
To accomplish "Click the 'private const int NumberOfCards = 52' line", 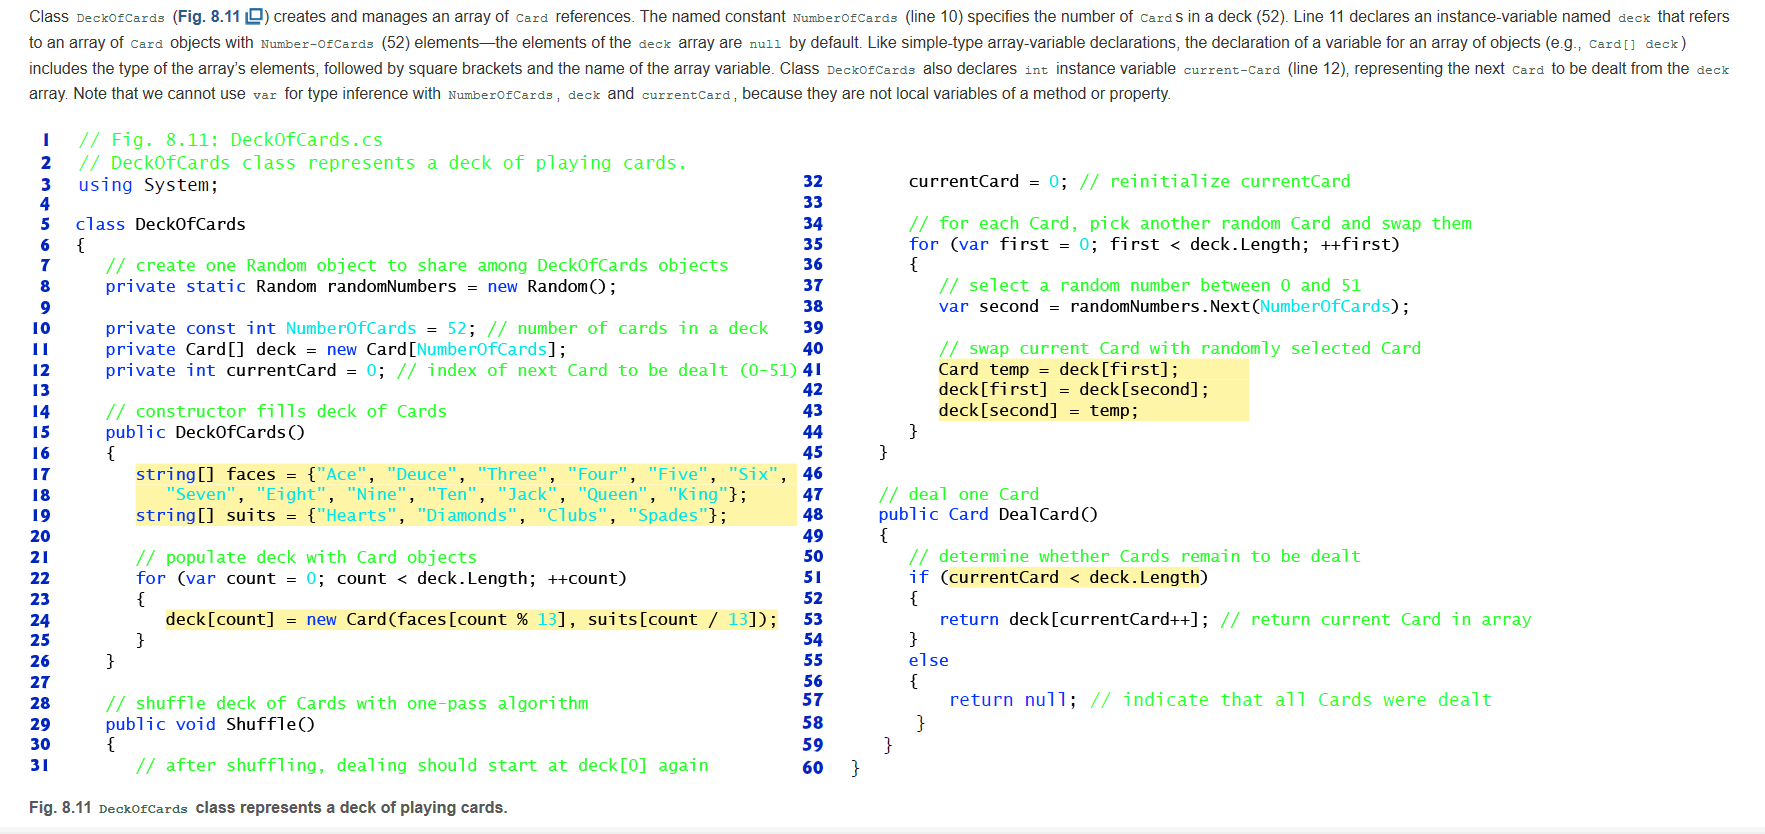I will point(437,328).
